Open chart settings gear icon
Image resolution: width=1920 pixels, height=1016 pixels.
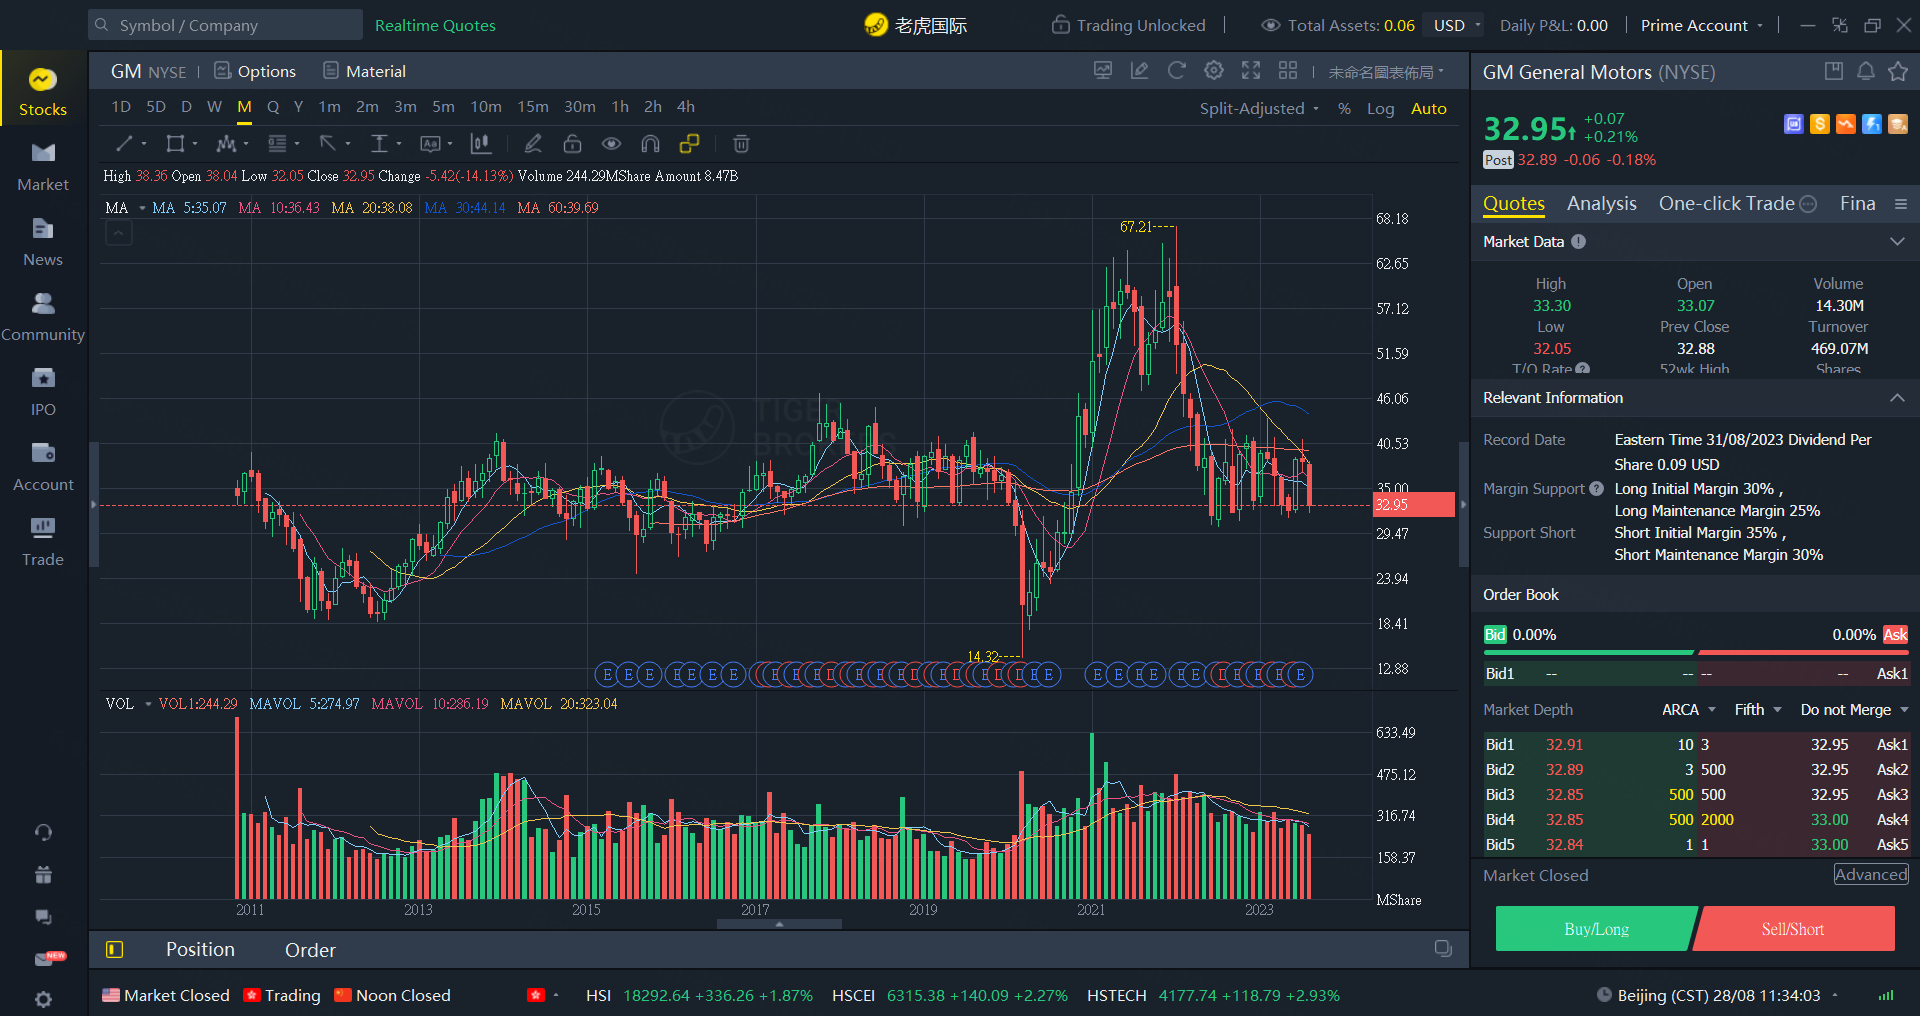pos(1214,70)
